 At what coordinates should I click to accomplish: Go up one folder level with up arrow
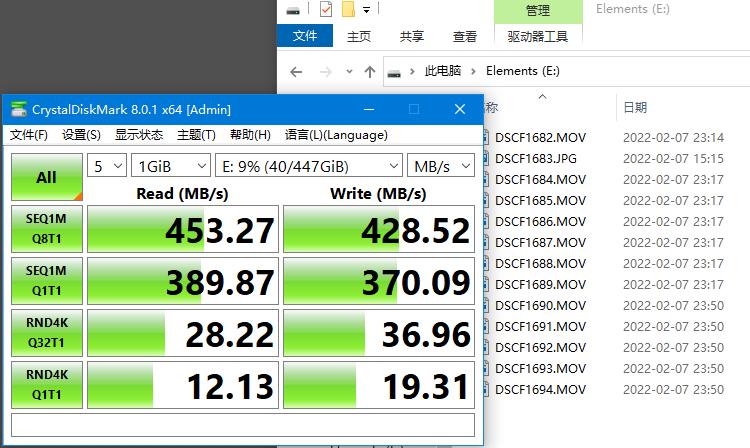(369, 72)
